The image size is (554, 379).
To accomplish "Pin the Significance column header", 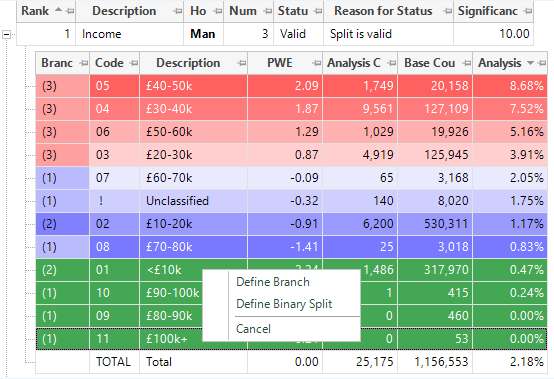I will click(528, 11).
